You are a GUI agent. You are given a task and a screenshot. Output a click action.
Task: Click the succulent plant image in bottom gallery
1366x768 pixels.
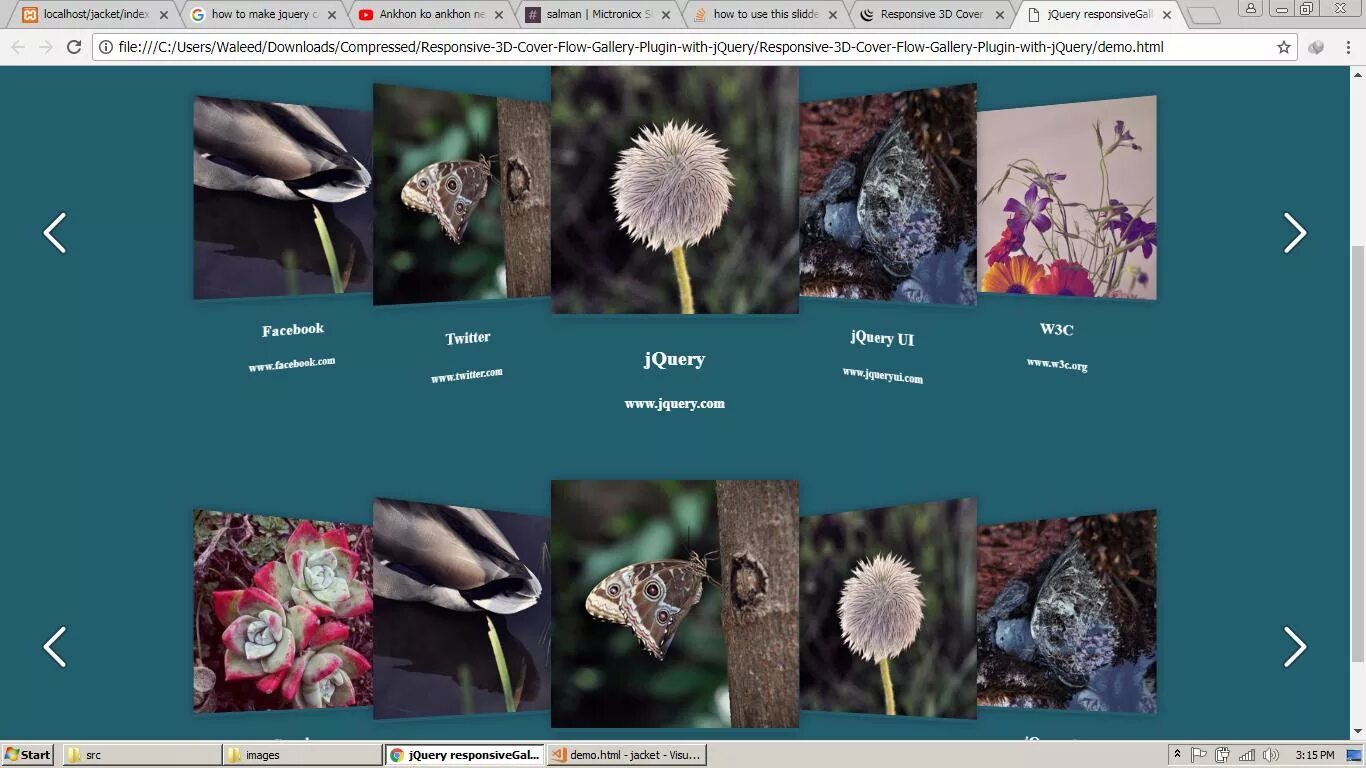(x=283, y=612)
